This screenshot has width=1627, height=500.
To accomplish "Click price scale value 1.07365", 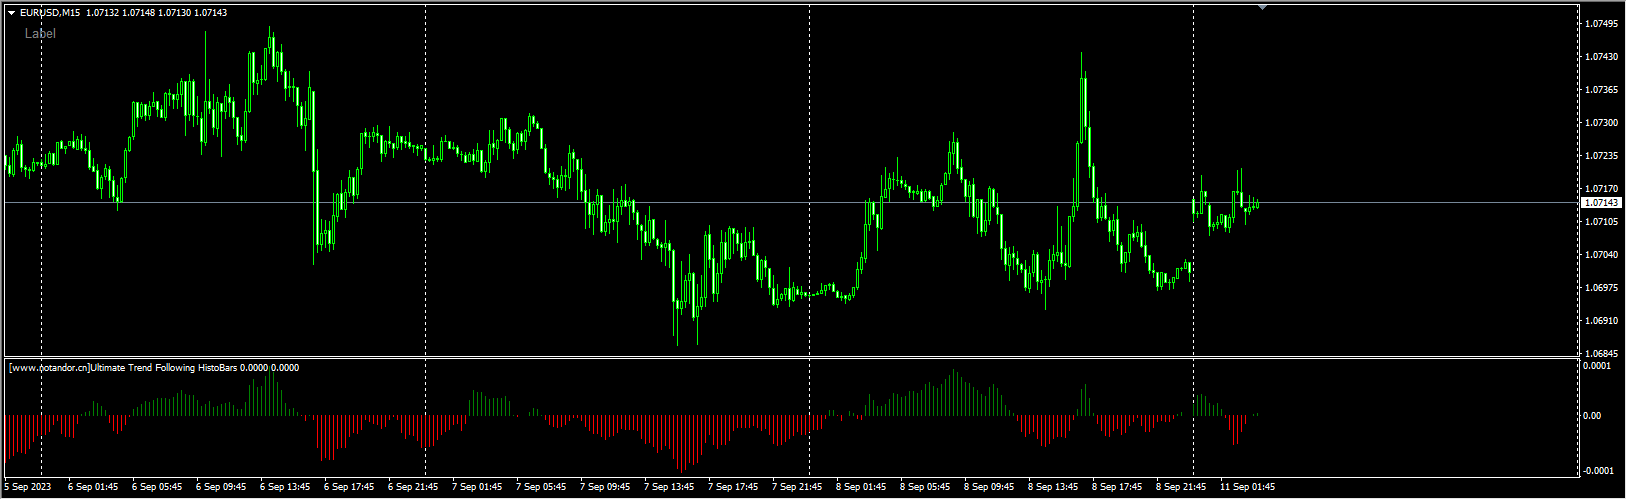I will pyautogui.click(x=1602, y=90).
